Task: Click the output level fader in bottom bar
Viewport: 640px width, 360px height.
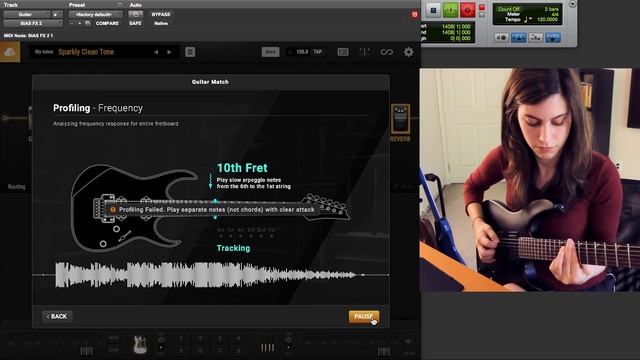Action: pyautogui.click(x=384, y=351)
